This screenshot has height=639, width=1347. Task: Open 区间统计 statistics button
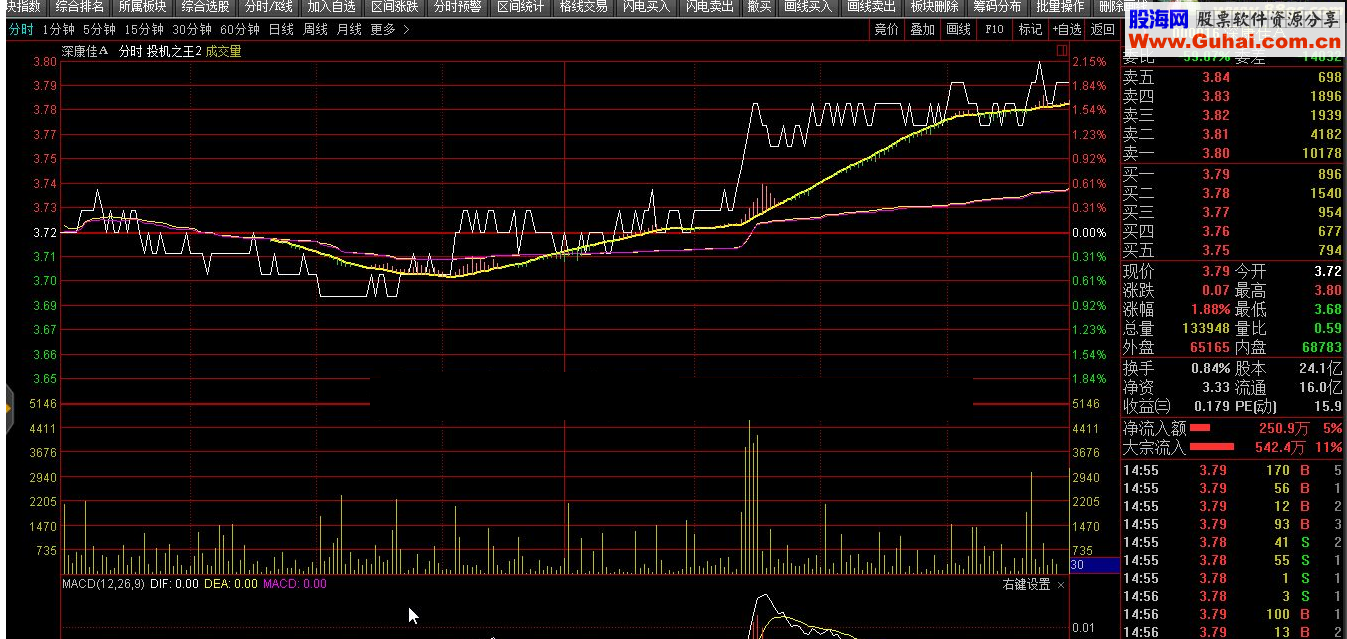[x=521, y=7]
